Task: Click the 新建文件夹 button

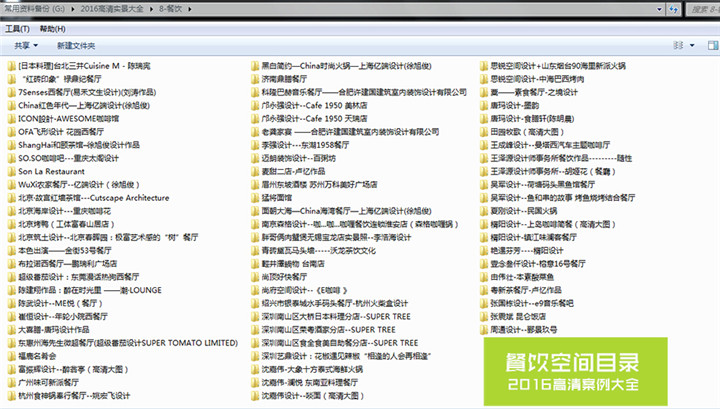Action: coord(76,45)
